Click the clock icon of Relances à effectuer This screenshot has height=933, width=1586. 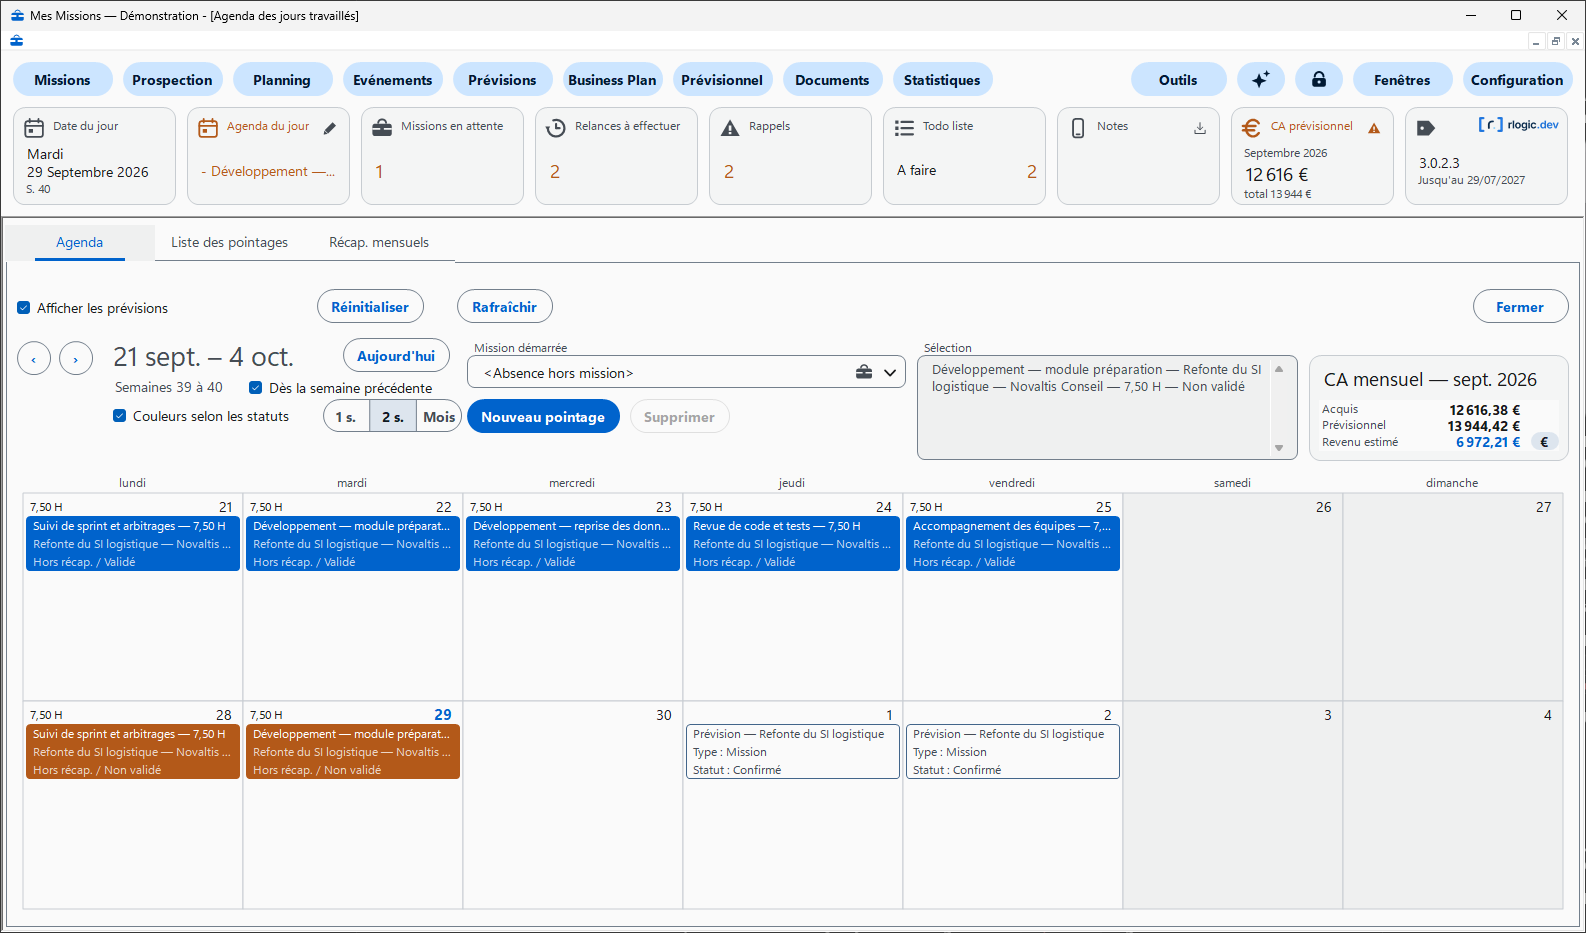point(556,128)
